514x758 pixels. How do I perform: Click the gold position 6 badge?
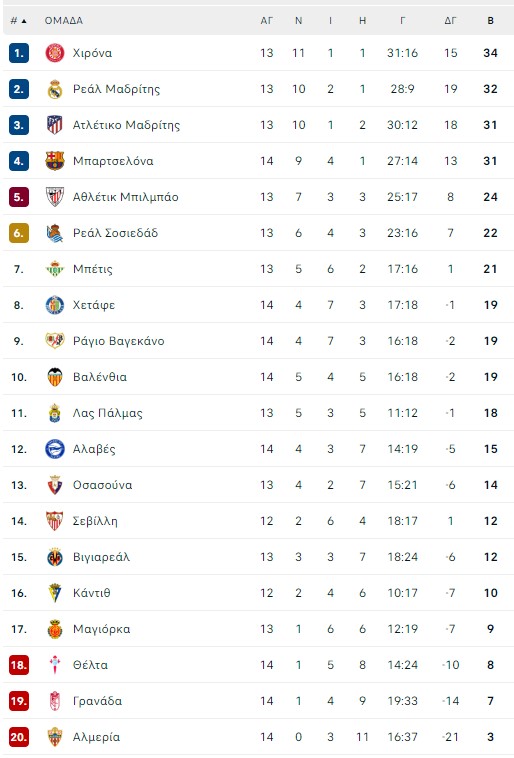[x=18, y=233]
